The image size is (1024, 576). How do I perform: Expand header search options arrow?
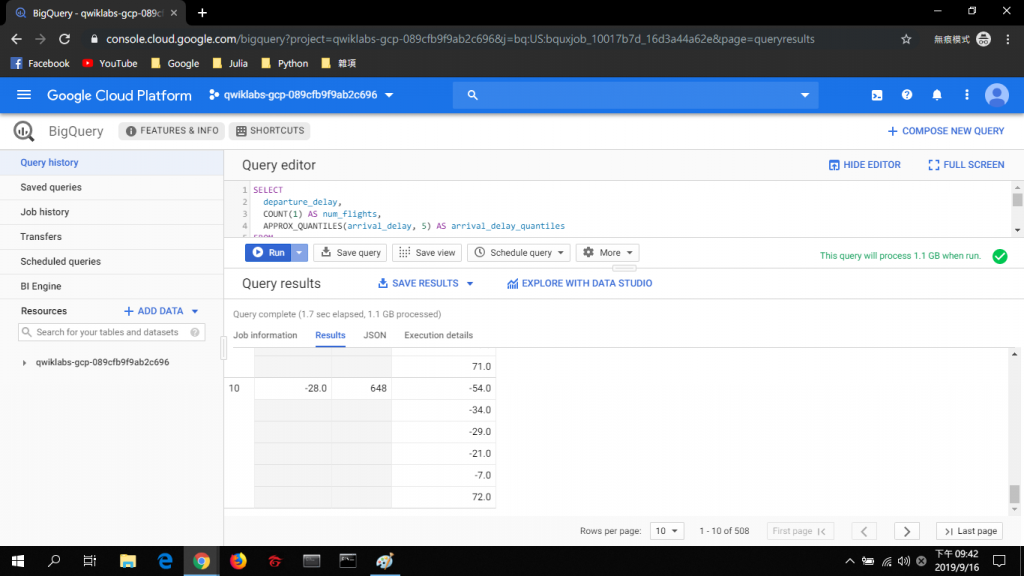(805, 95)
